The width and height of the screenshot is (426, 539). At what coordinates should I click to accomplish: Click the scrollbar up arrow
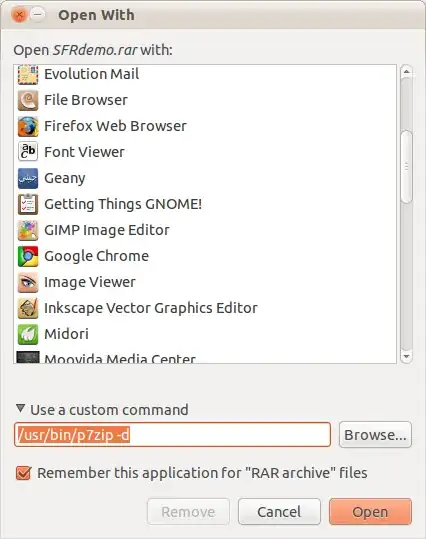tap(406, 72)
